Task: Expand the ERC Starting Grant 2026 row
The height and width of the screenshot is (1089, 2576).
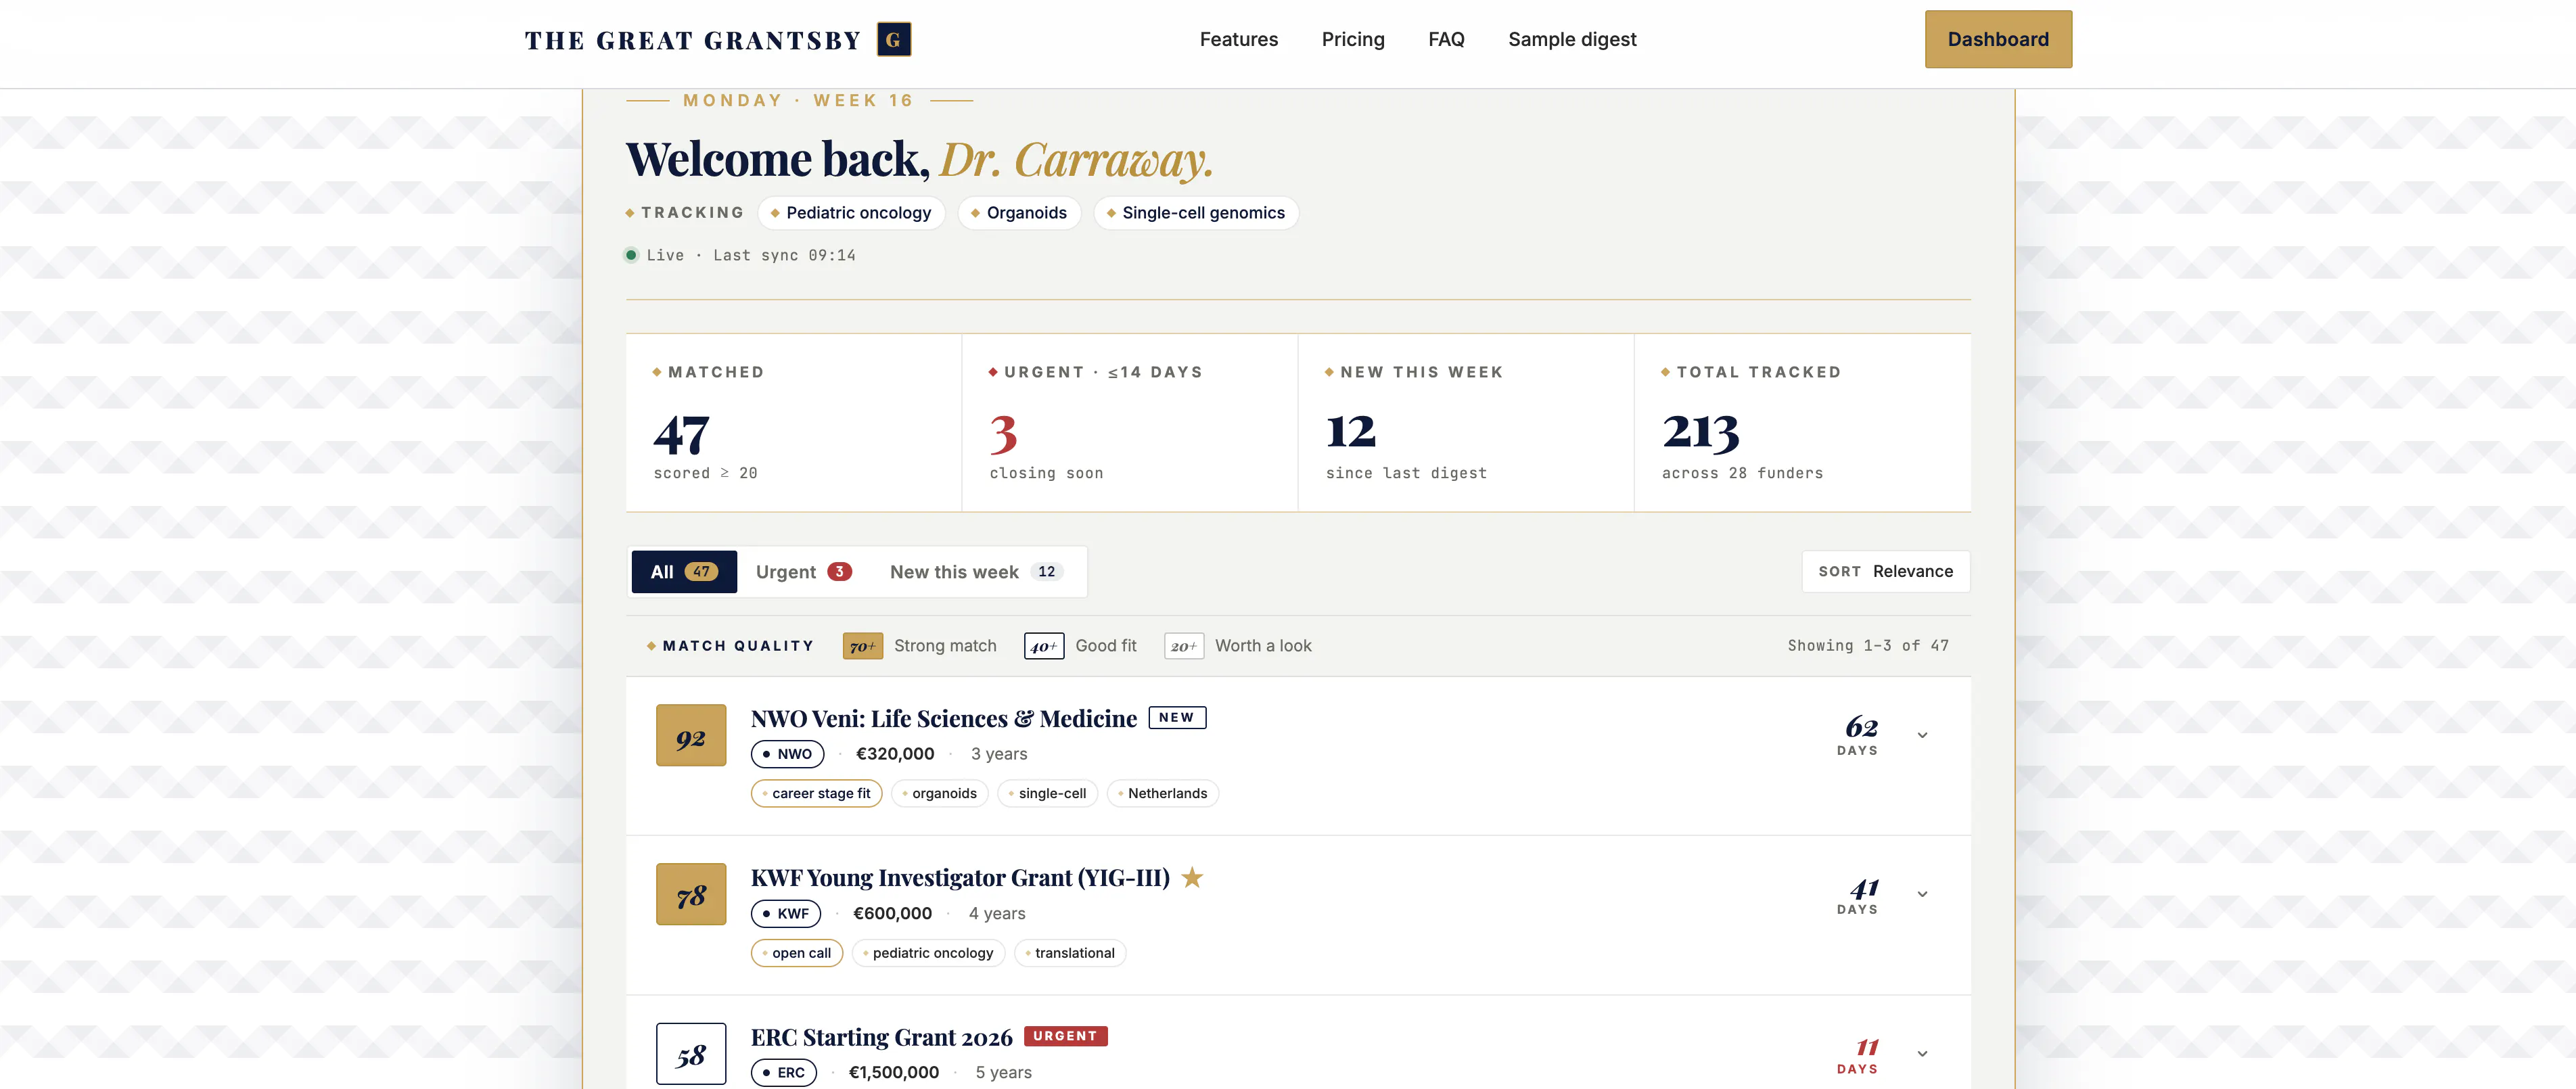Action: pyautogui.click(x=1922, y=1053)
